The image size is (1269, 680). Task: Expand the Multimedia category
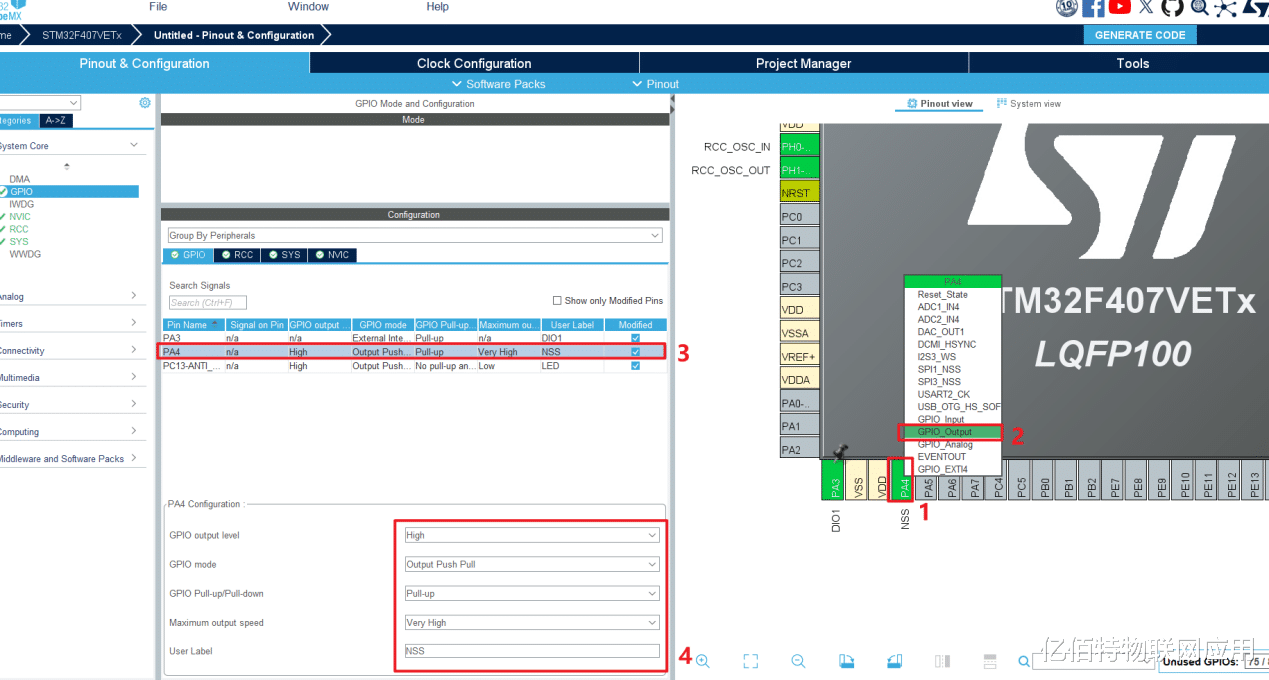(134, 377)
